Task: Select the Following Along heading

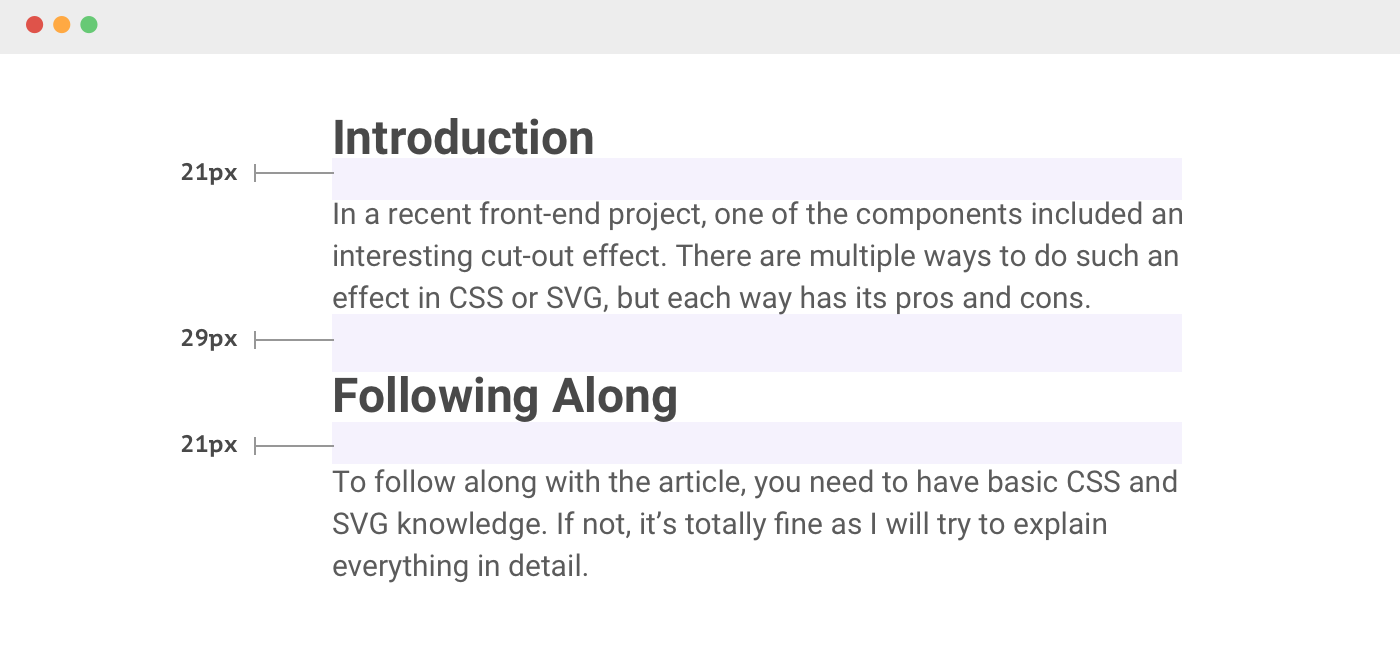Action: (x=505, y=396)
